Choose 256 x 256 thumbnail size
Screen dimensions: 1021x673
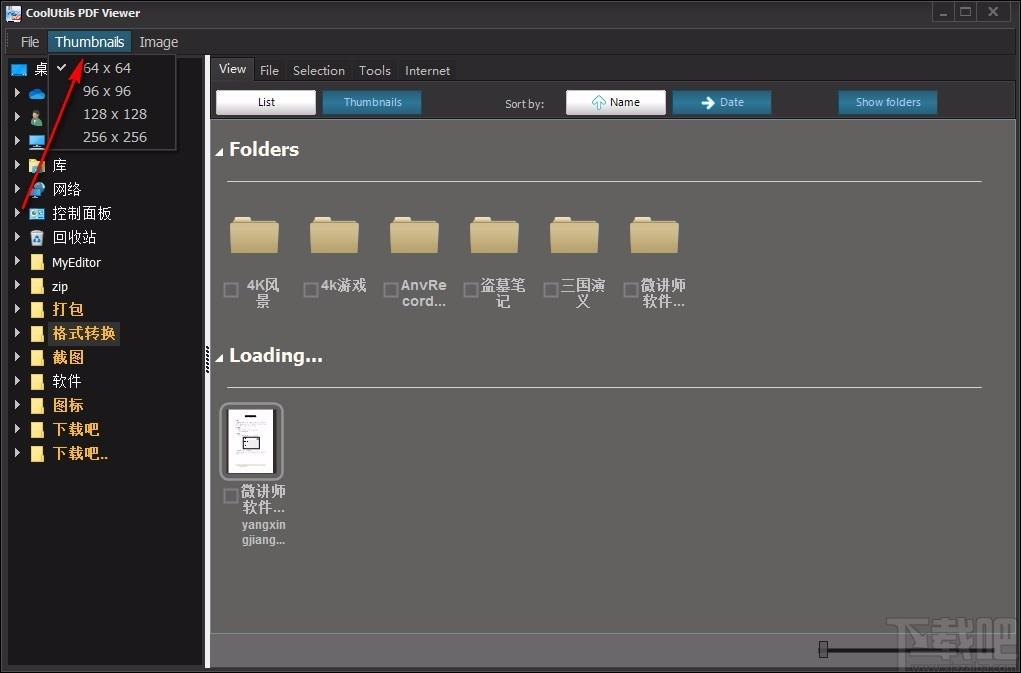tap(115, 137)
